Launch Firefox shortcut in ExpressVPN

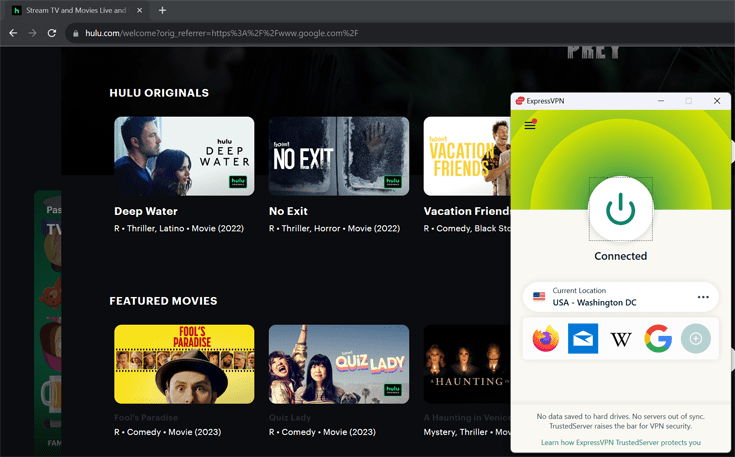tap(546, 338)
